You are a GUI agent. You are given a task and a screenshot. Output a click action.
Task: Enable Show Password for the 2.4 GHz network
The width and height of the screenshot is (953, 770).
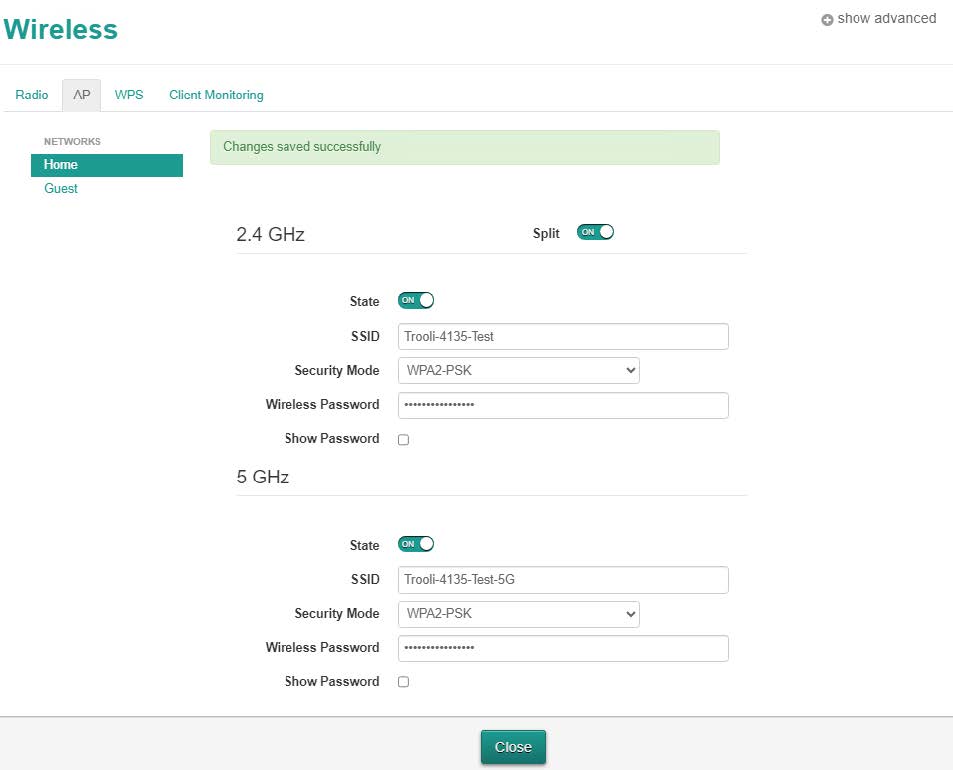coord(403,439)
